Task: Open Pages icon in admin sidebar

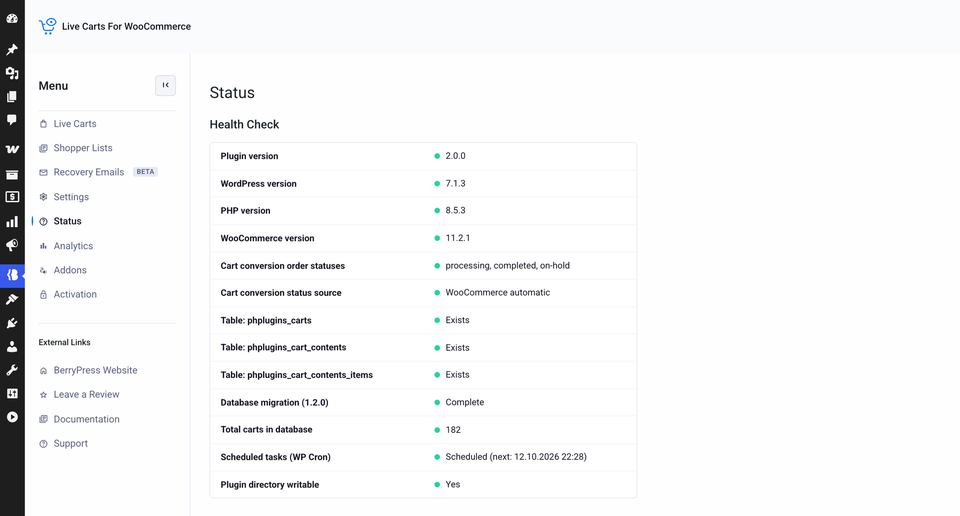Action: pyautogui.click(x=12, y=97)
